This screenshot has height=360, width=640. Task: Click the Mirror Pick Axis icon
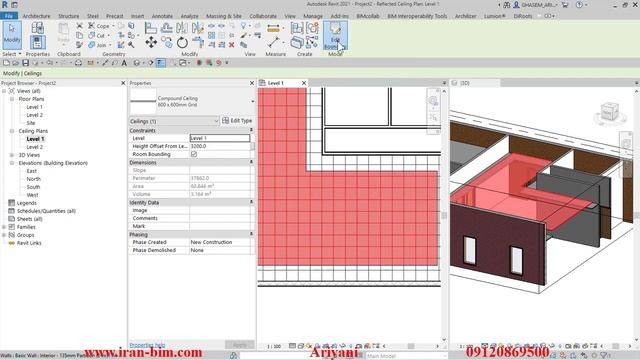182,28
